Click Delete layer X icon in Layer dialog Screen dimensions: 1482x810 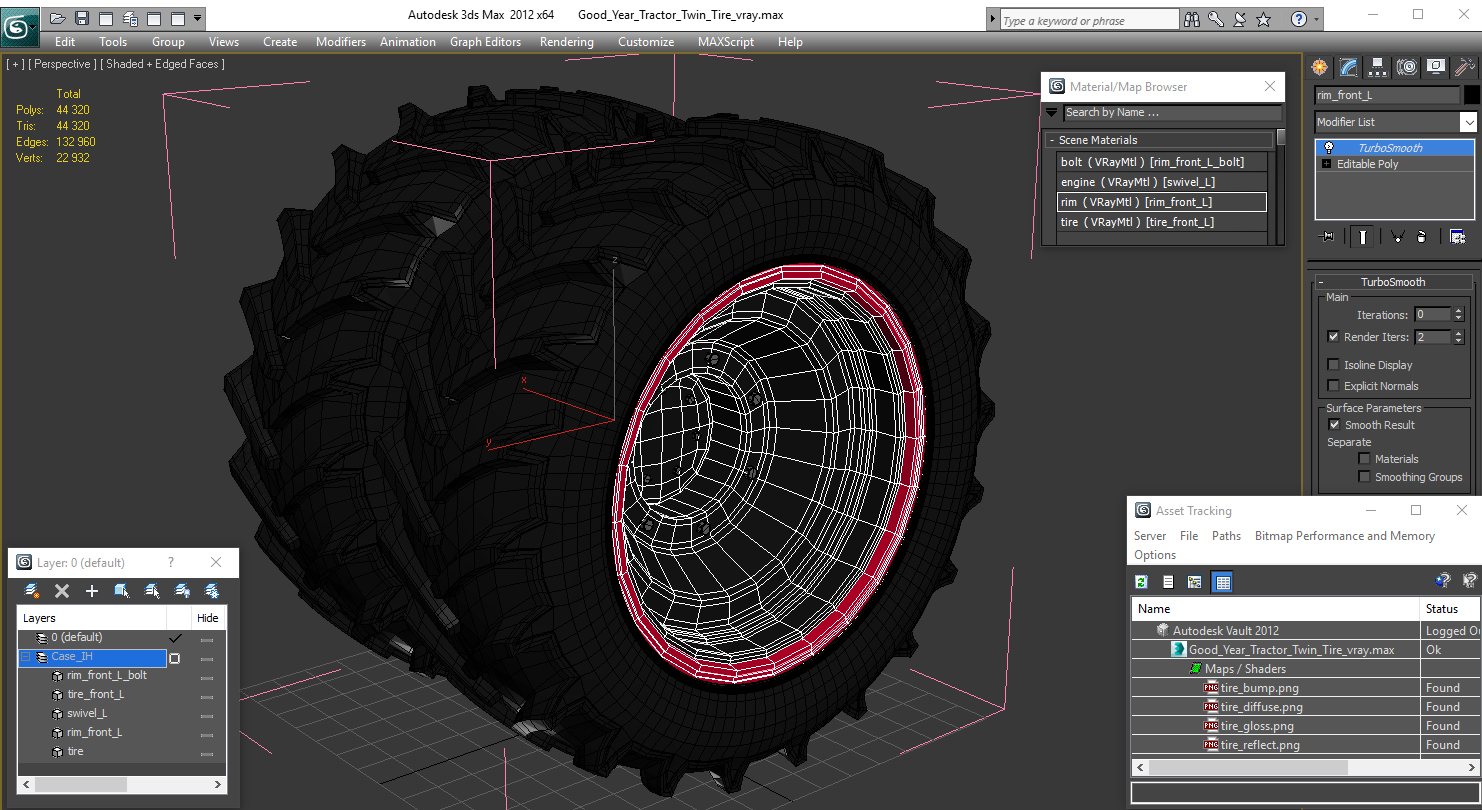coord(61,591)
